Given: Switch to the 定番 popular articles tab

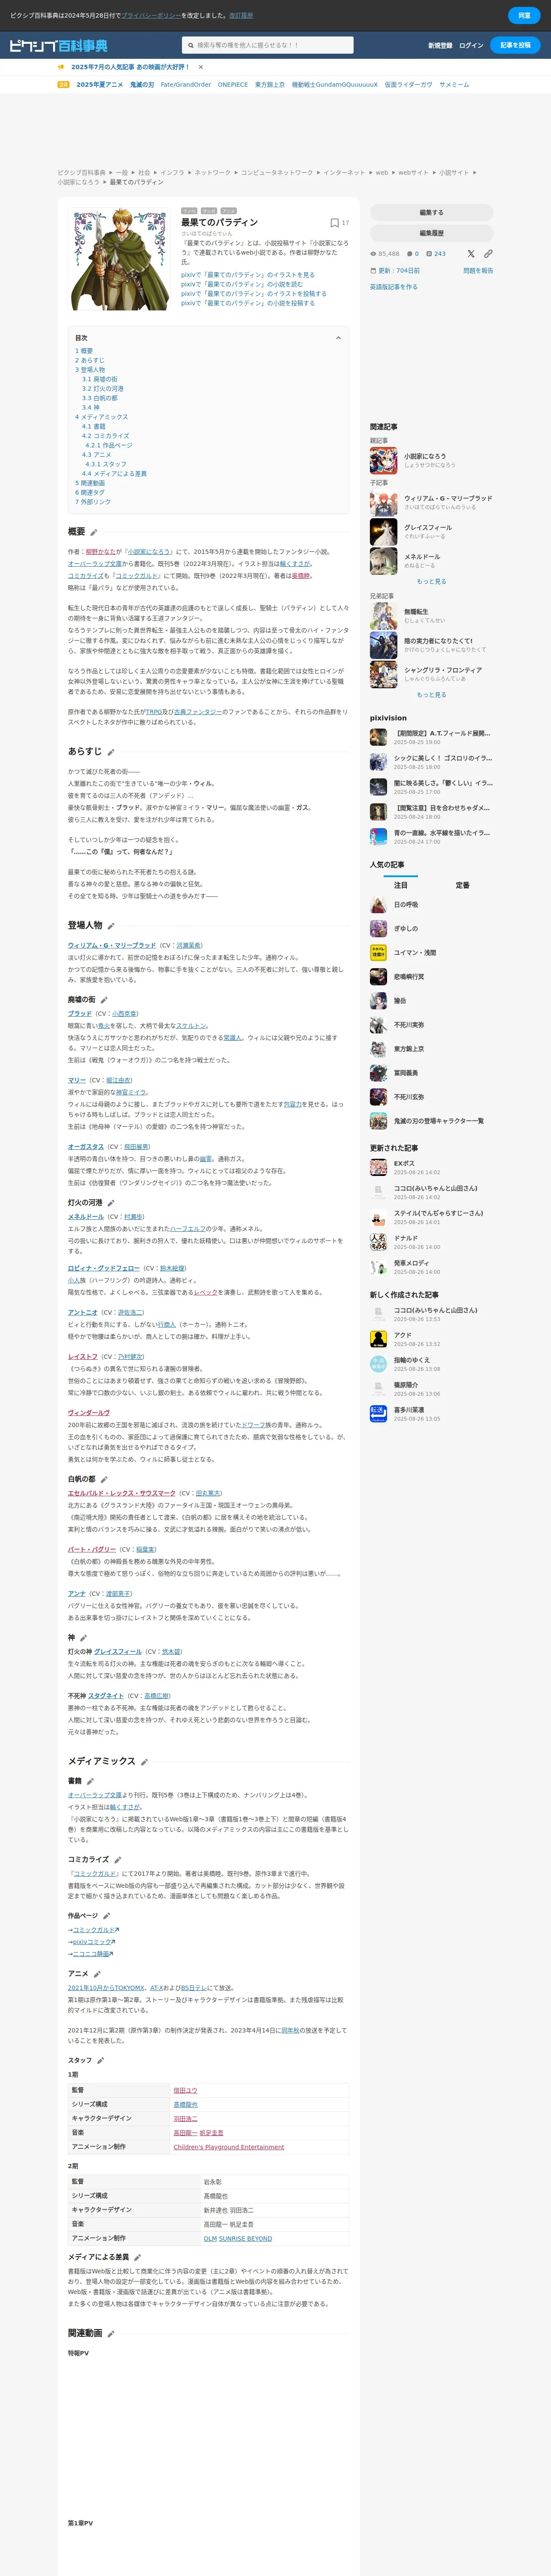Looking at the screenshot, I should point(462,885).
